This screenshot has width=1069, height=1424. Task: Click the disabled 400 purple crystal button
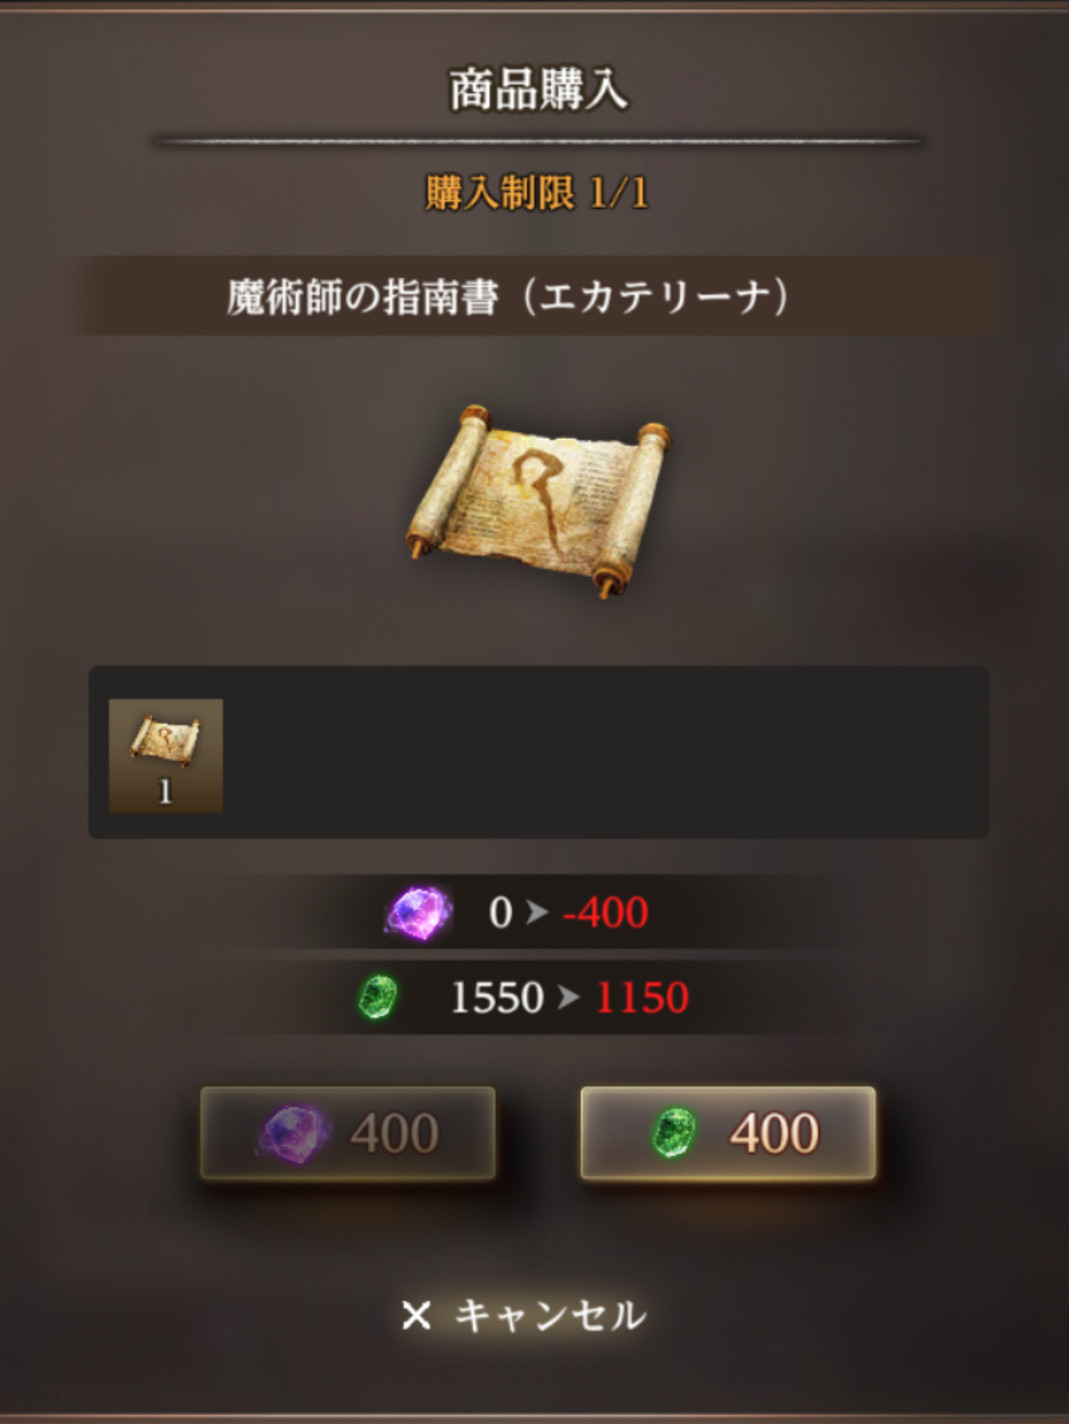pyautogui.click(x=348, y=1133)
